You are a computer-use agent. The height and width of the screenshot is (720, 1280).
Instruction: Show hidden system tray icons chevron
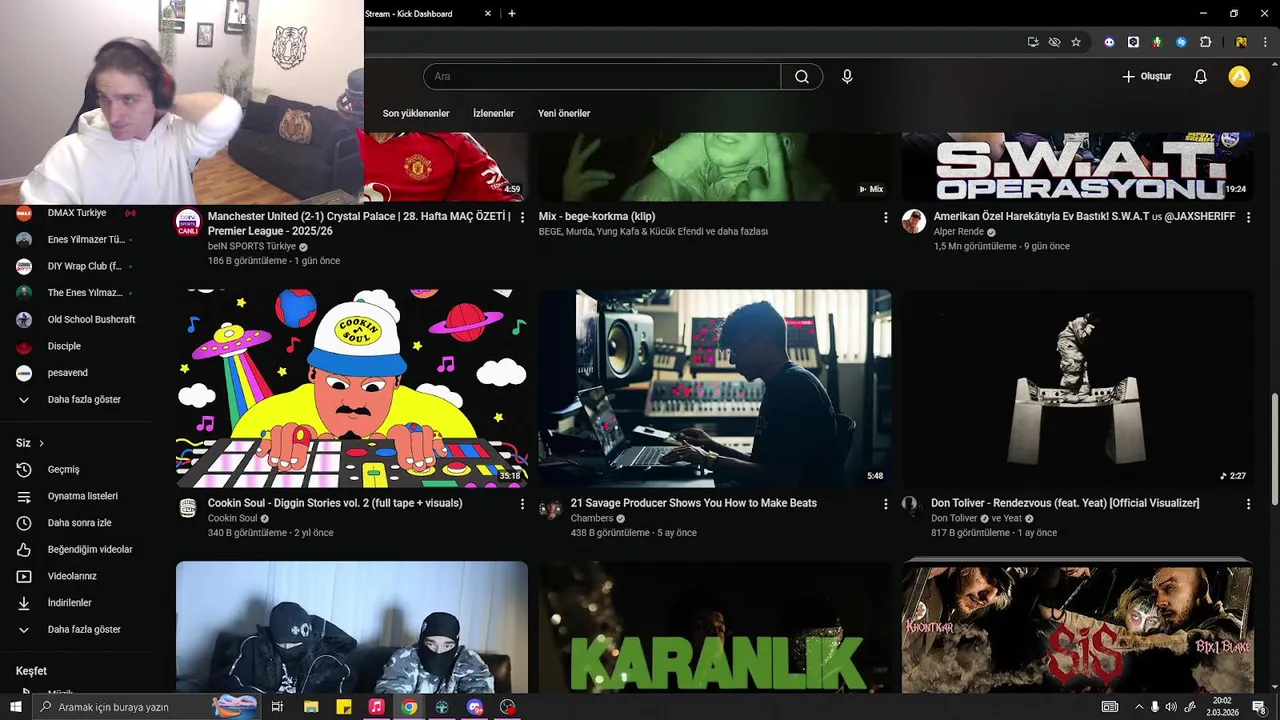coord(1138,707)
